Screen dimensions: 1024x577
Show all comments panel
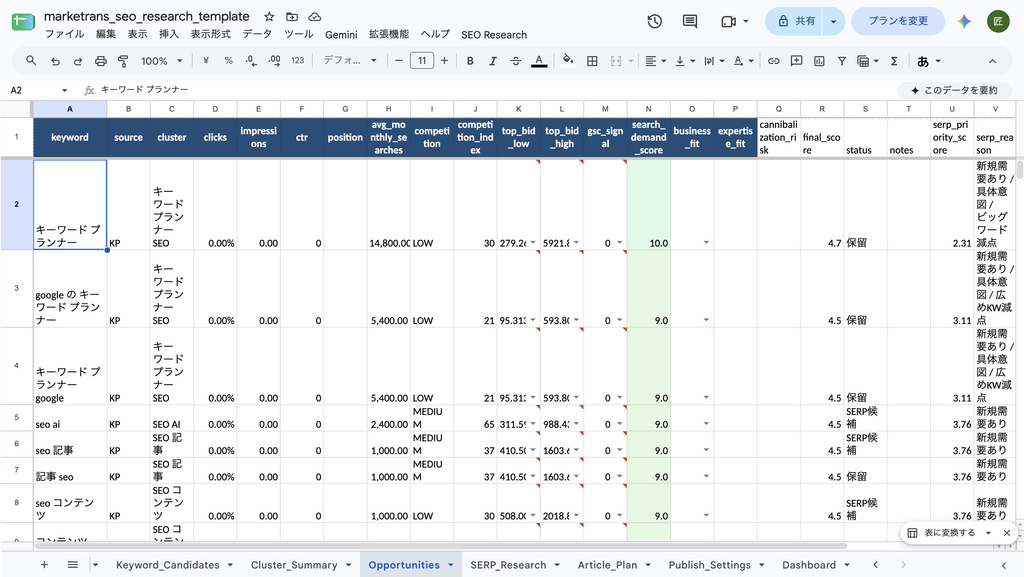690,22
